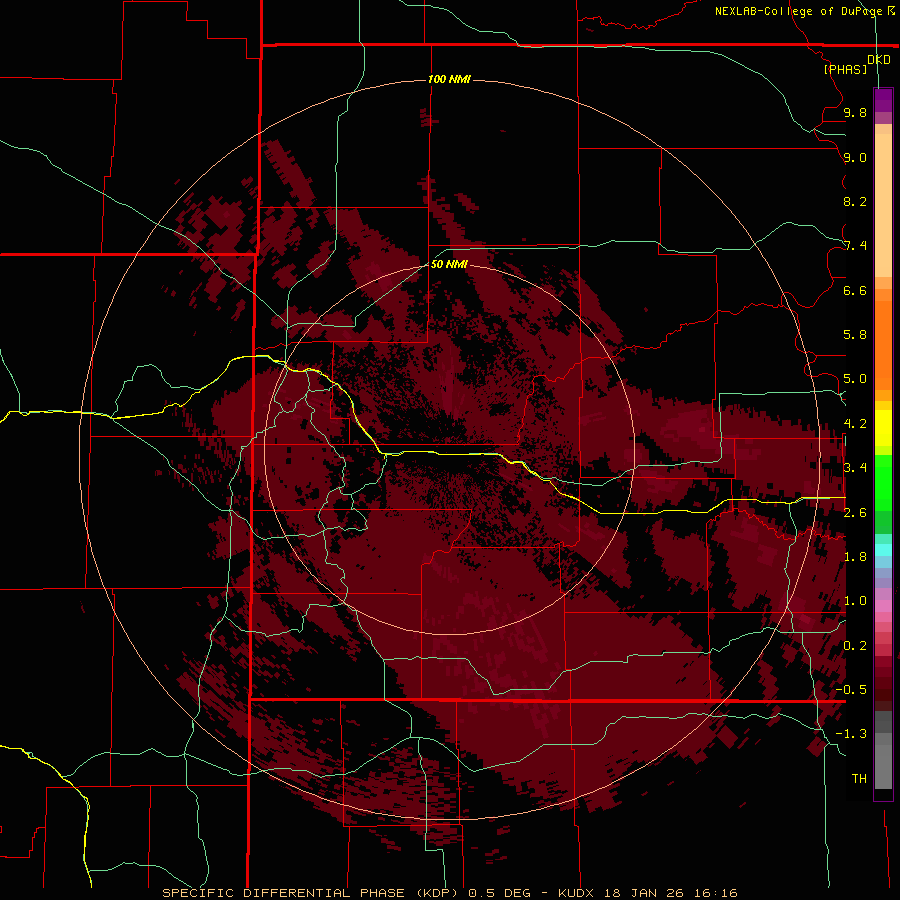This screenshot has height=900, width=900.
Task: Click the "50 NMI" range ring label
Action: [449, 264]
